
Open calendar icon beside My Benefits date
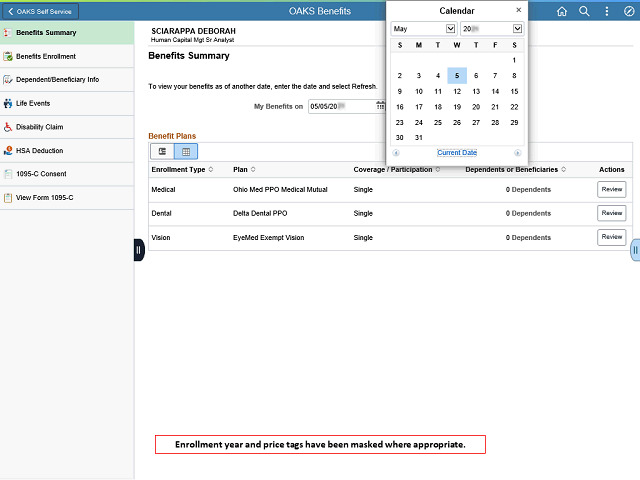click(380, 106)
